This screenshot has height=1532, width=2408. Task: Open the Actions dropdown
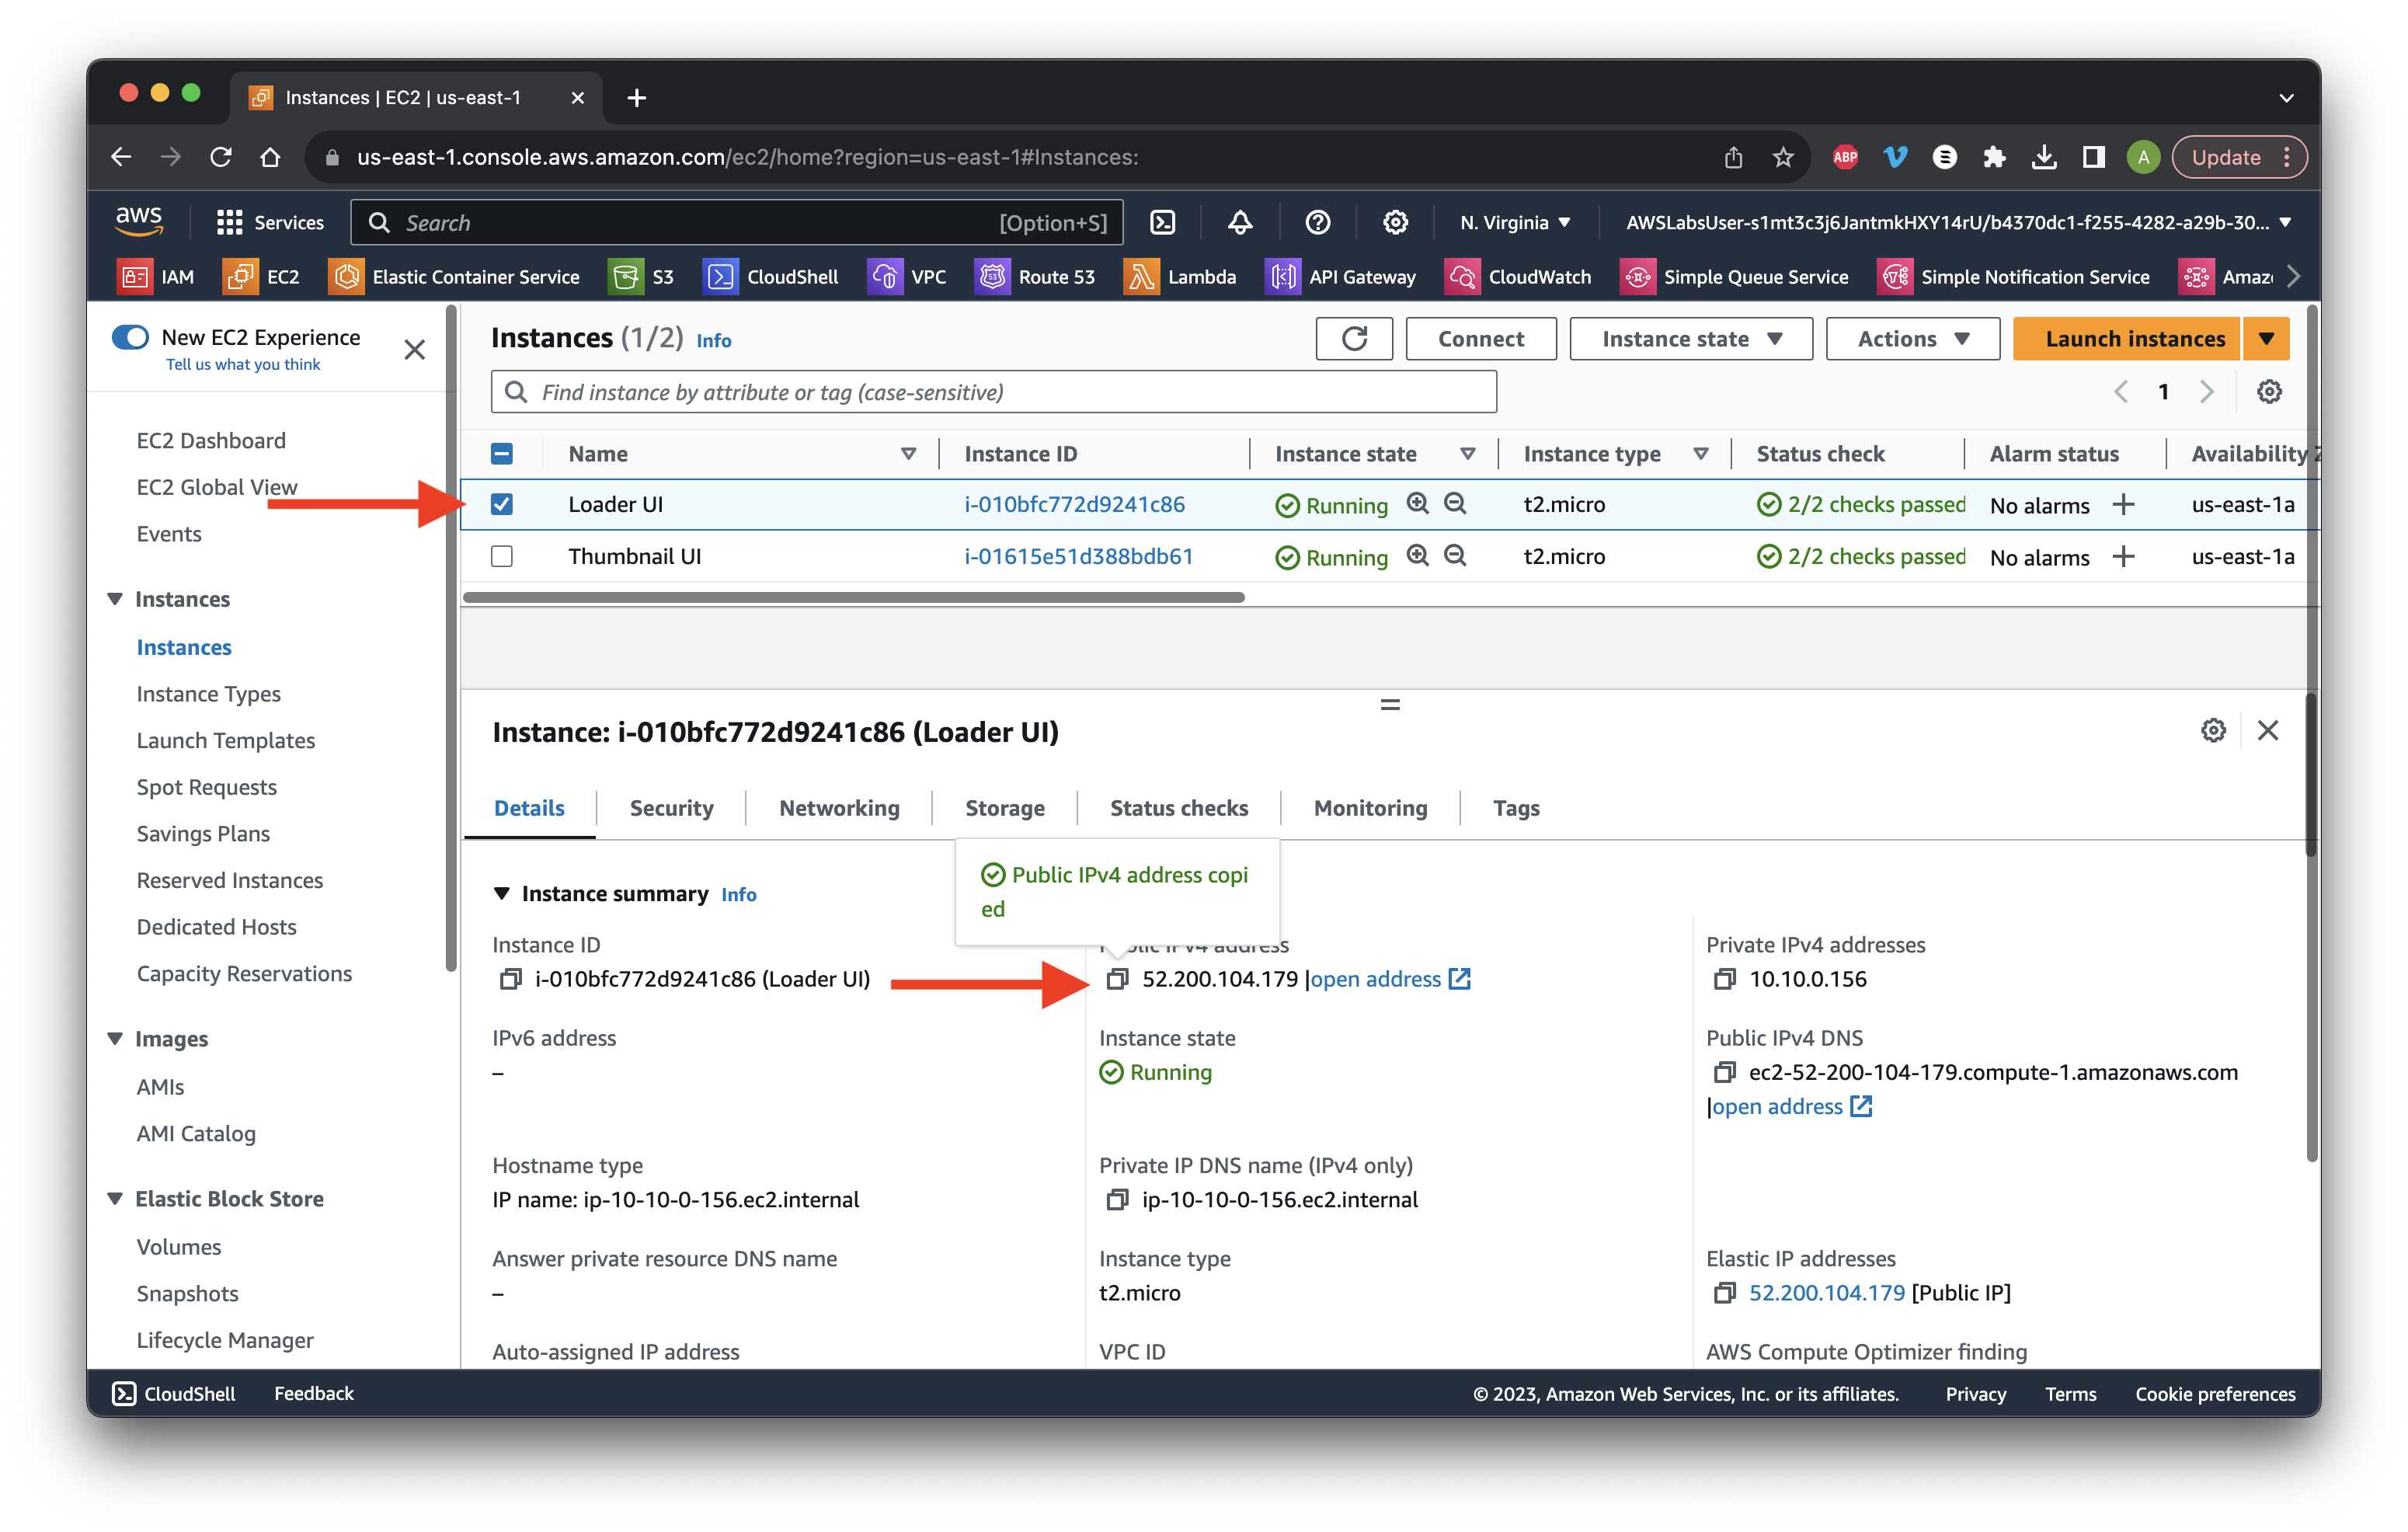point(1912,339)
